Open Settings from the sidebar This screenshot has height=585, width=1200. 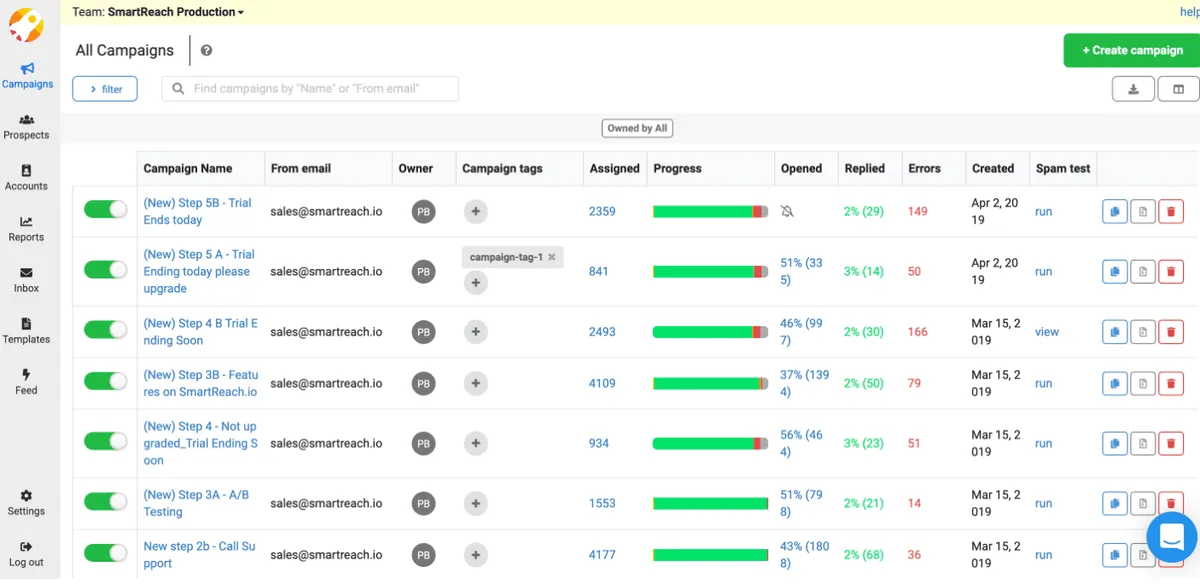pos(27,504)
